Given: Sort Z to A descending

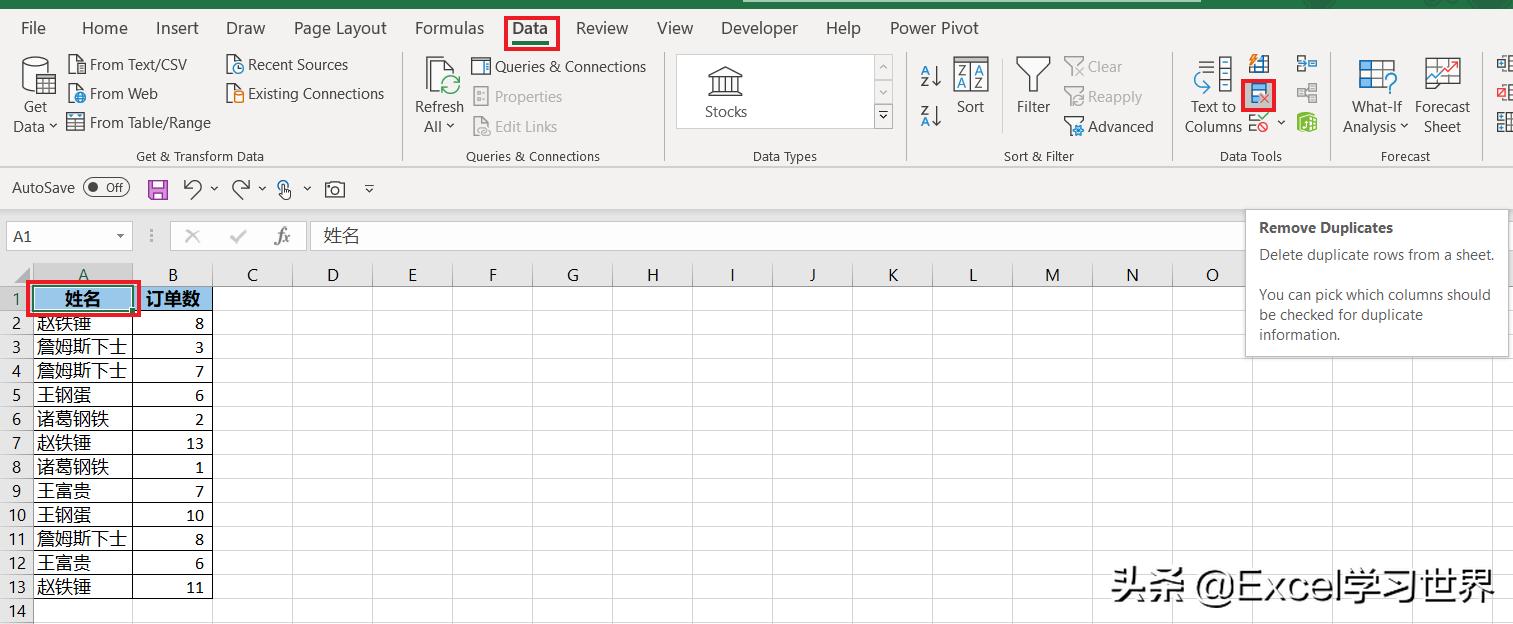Looking at the screenshot, I should tap(930, 115).
